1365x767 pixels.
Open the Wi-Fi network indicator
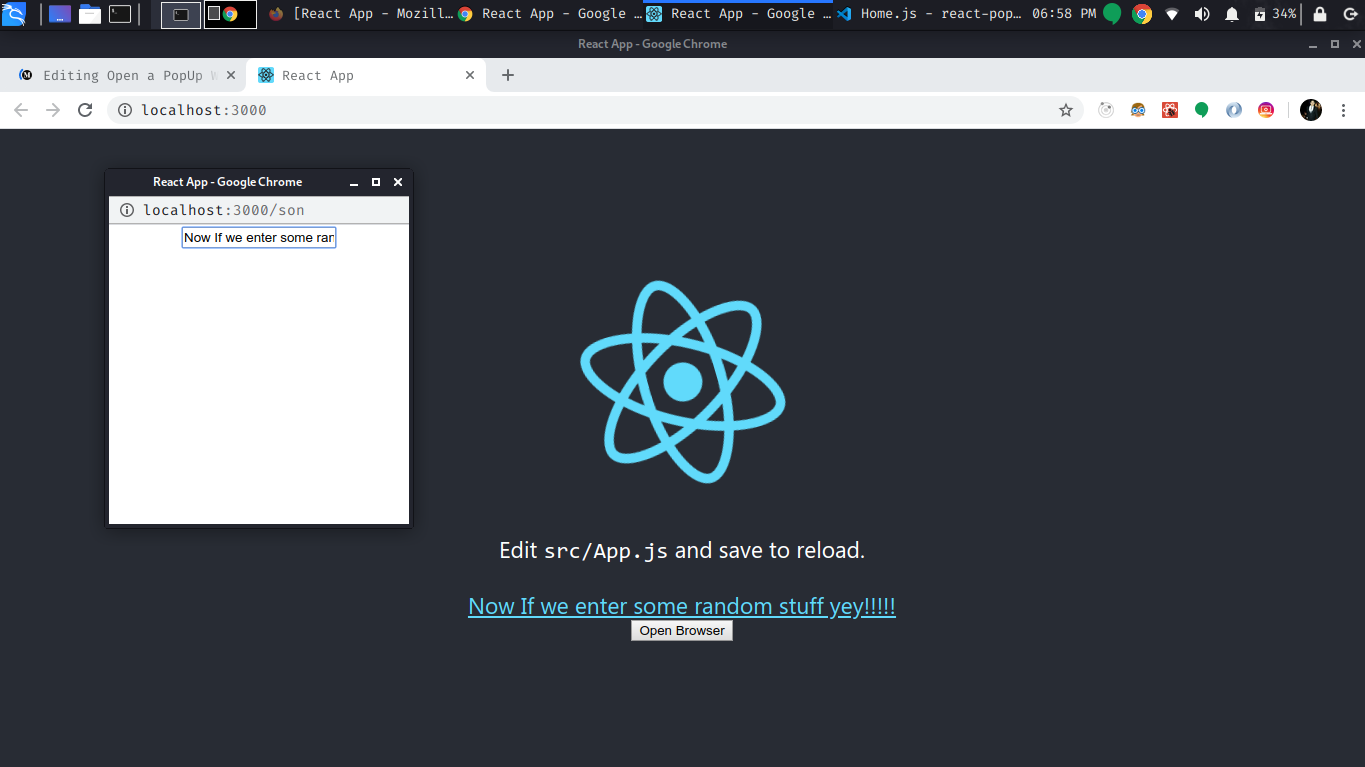pos(1172,14)
